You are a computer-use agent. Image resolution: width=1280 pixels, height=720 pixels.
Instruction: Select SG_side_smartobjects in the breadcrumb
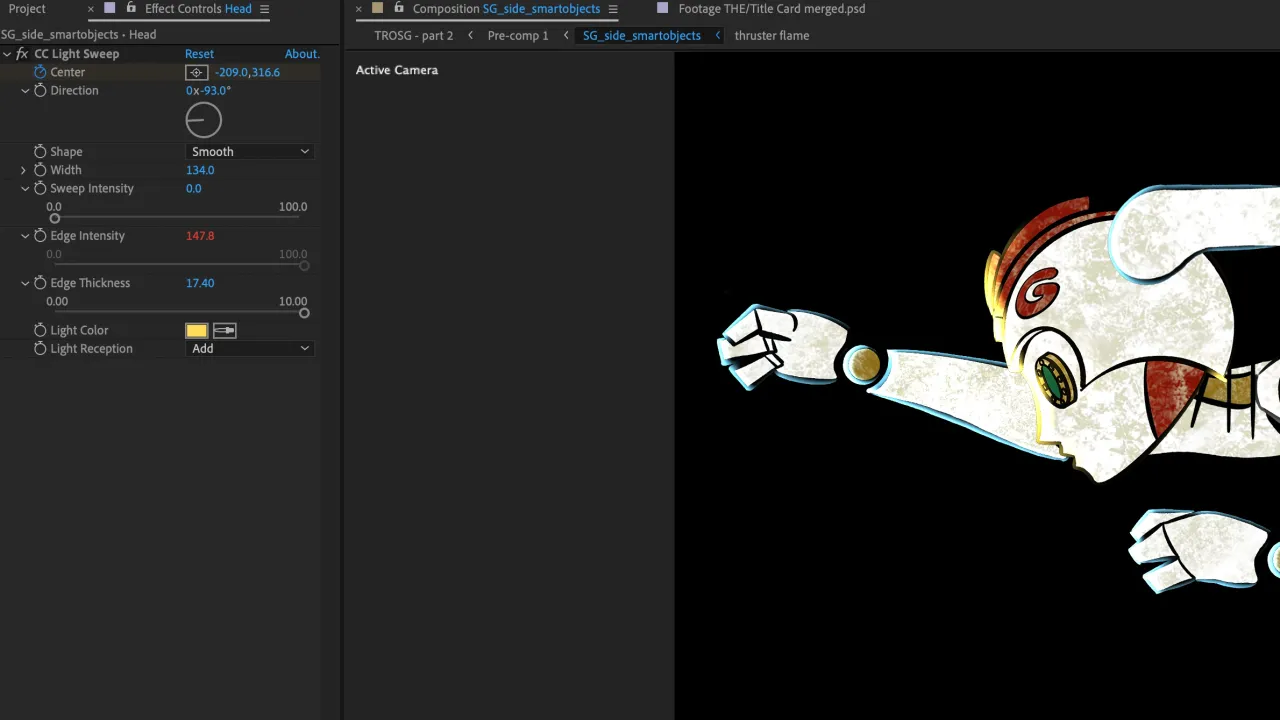pyautogui.click(x=642, y=36)
